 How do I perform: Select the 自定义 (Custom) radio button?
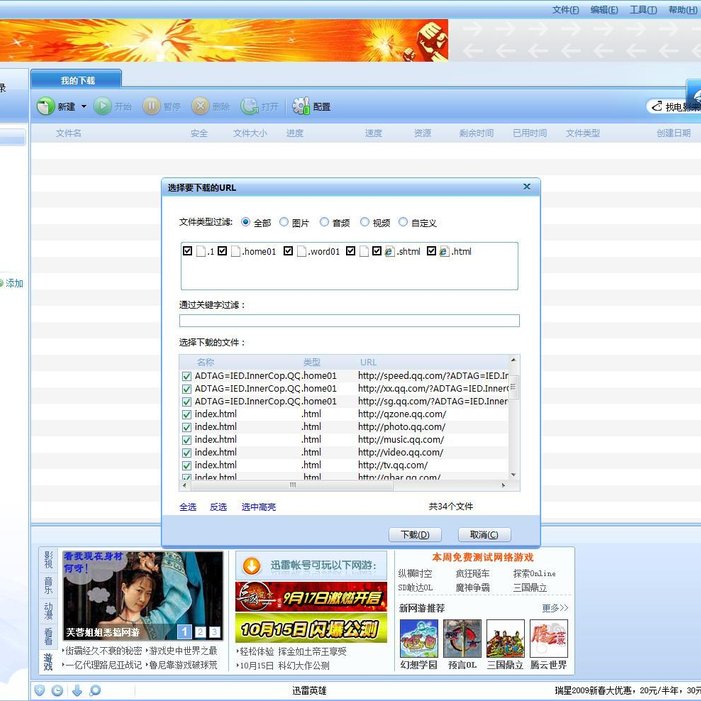(403, 222)
